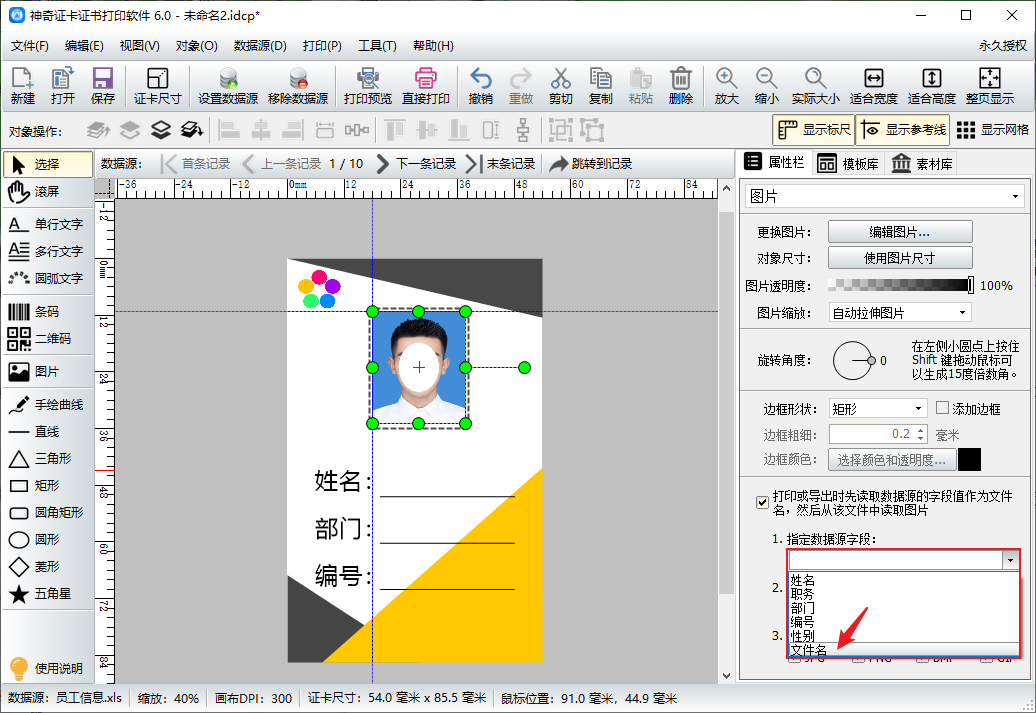
Task: Open the 边框形状 矩形 dropdown
Action: (x=878, y=409)
